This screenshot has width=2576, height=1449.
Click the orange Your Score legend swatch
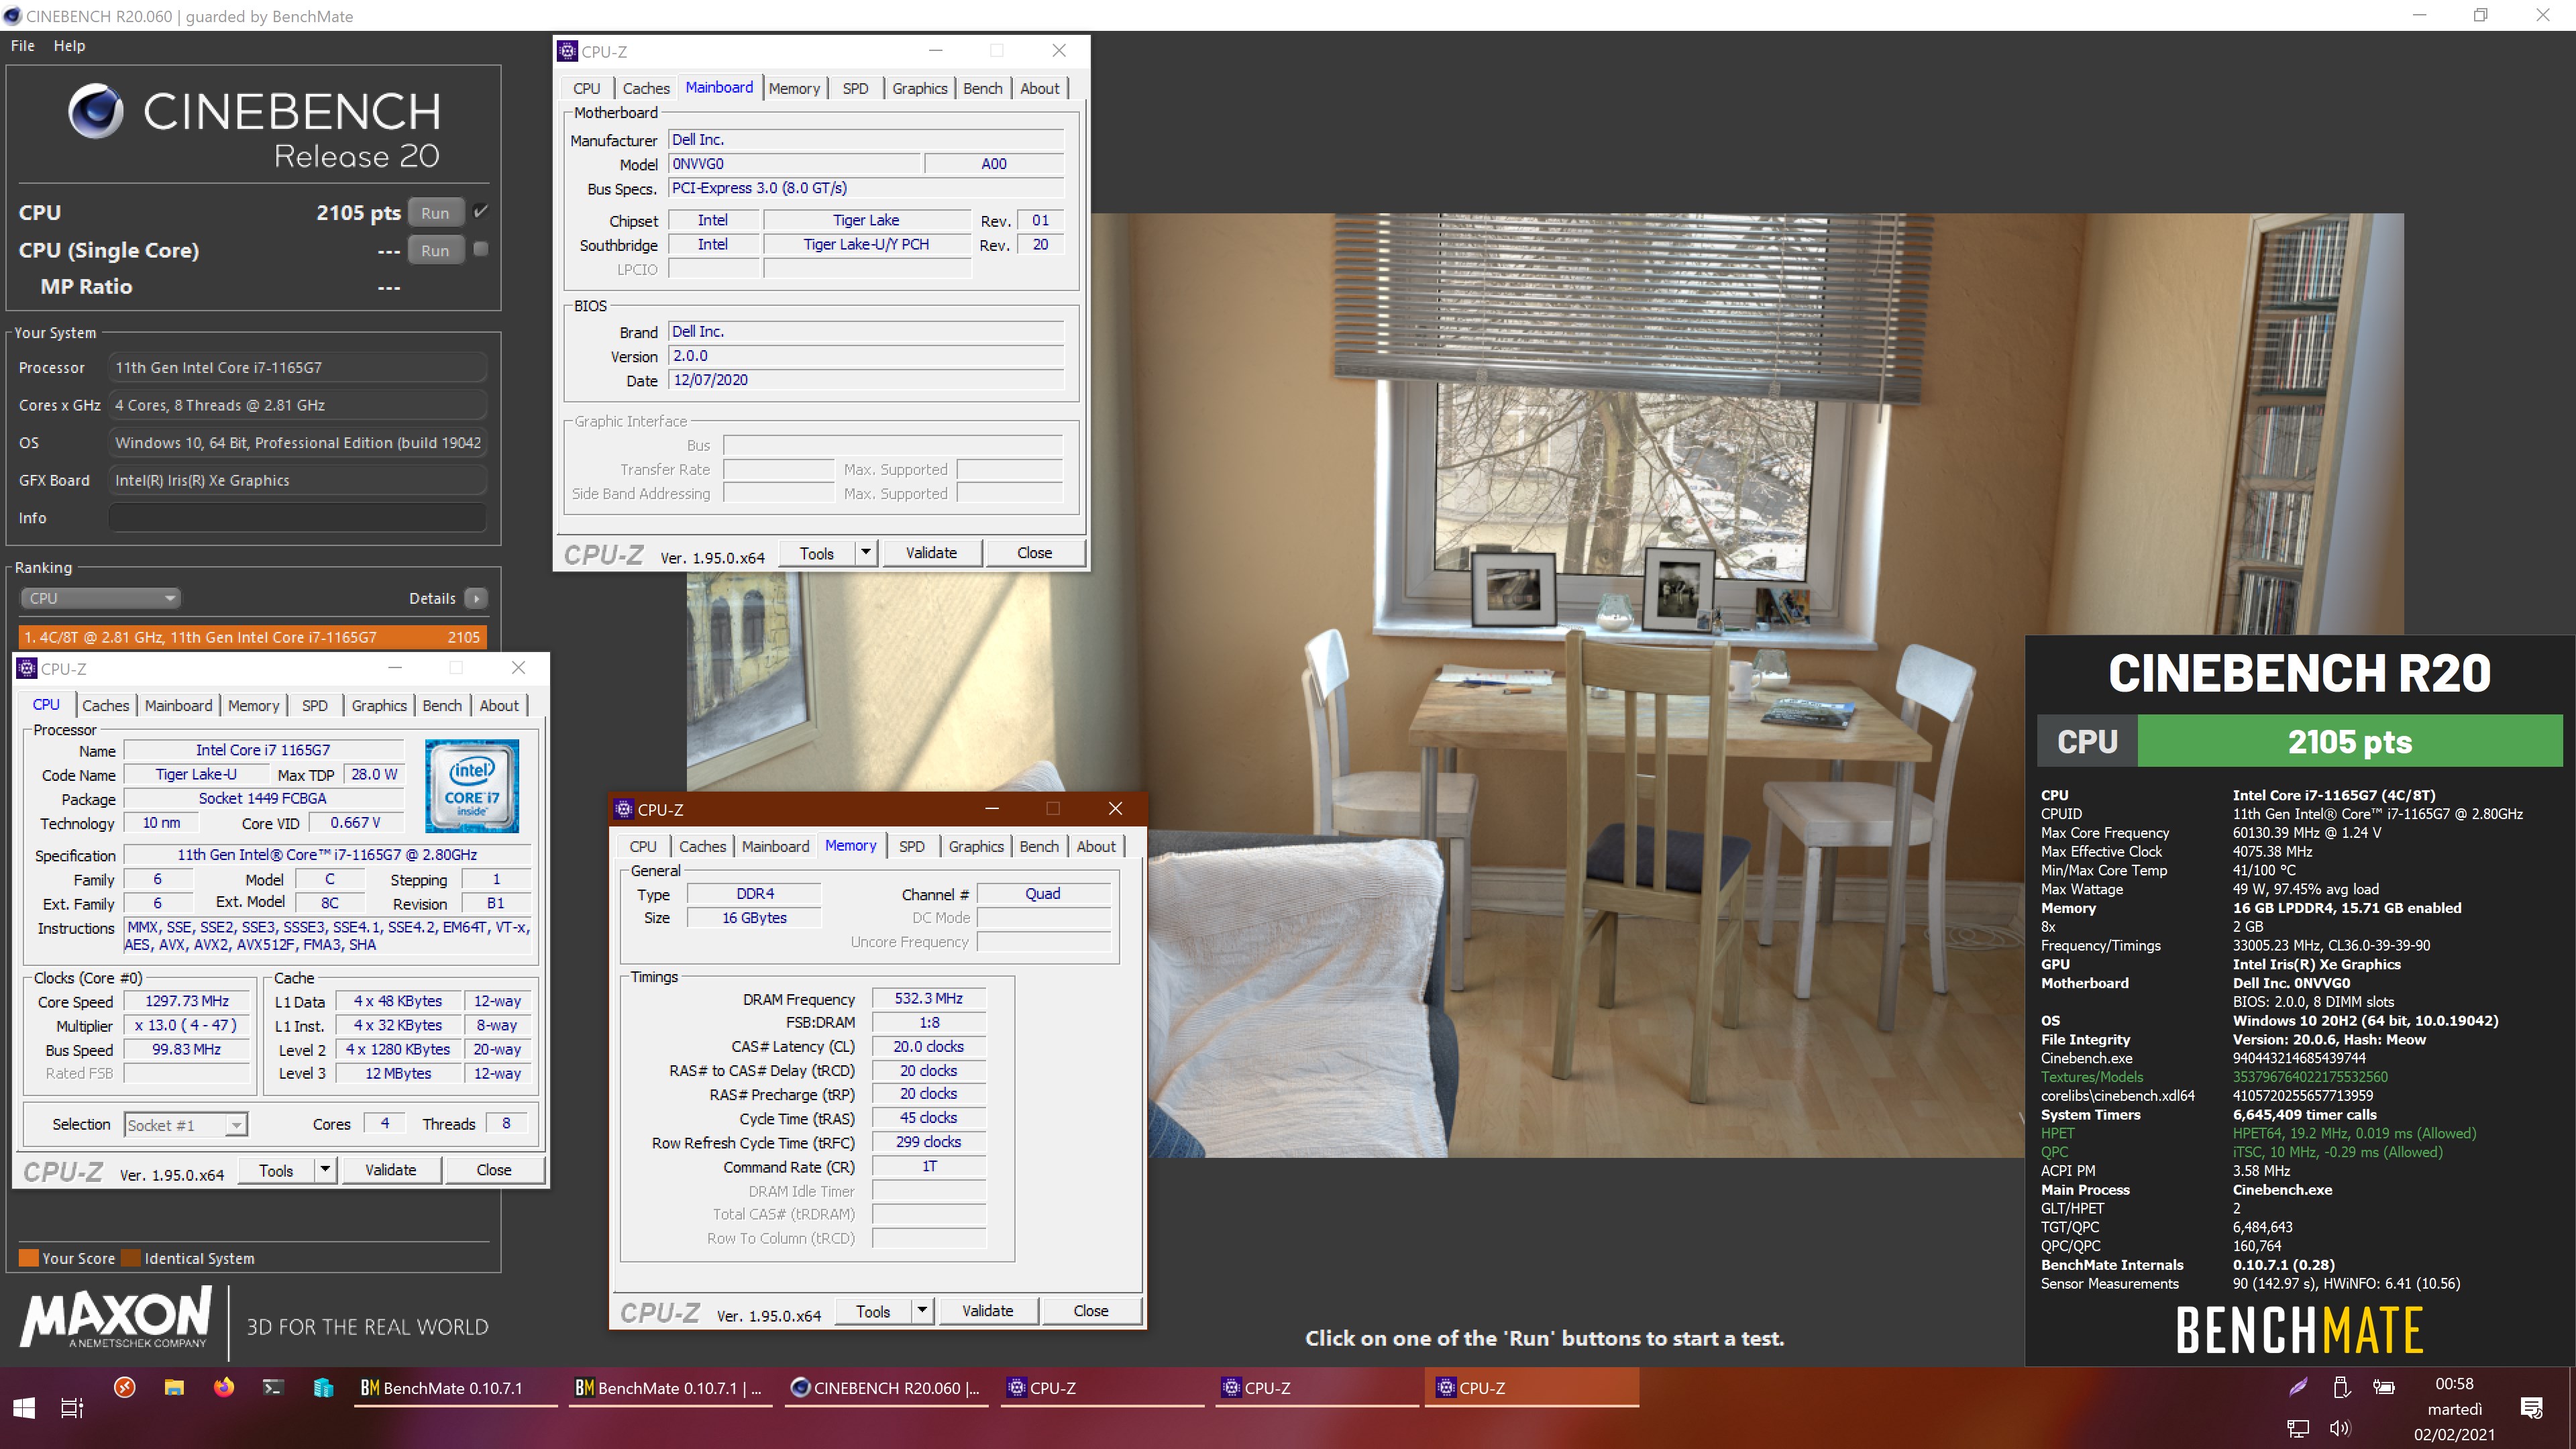coord(29,1258)
